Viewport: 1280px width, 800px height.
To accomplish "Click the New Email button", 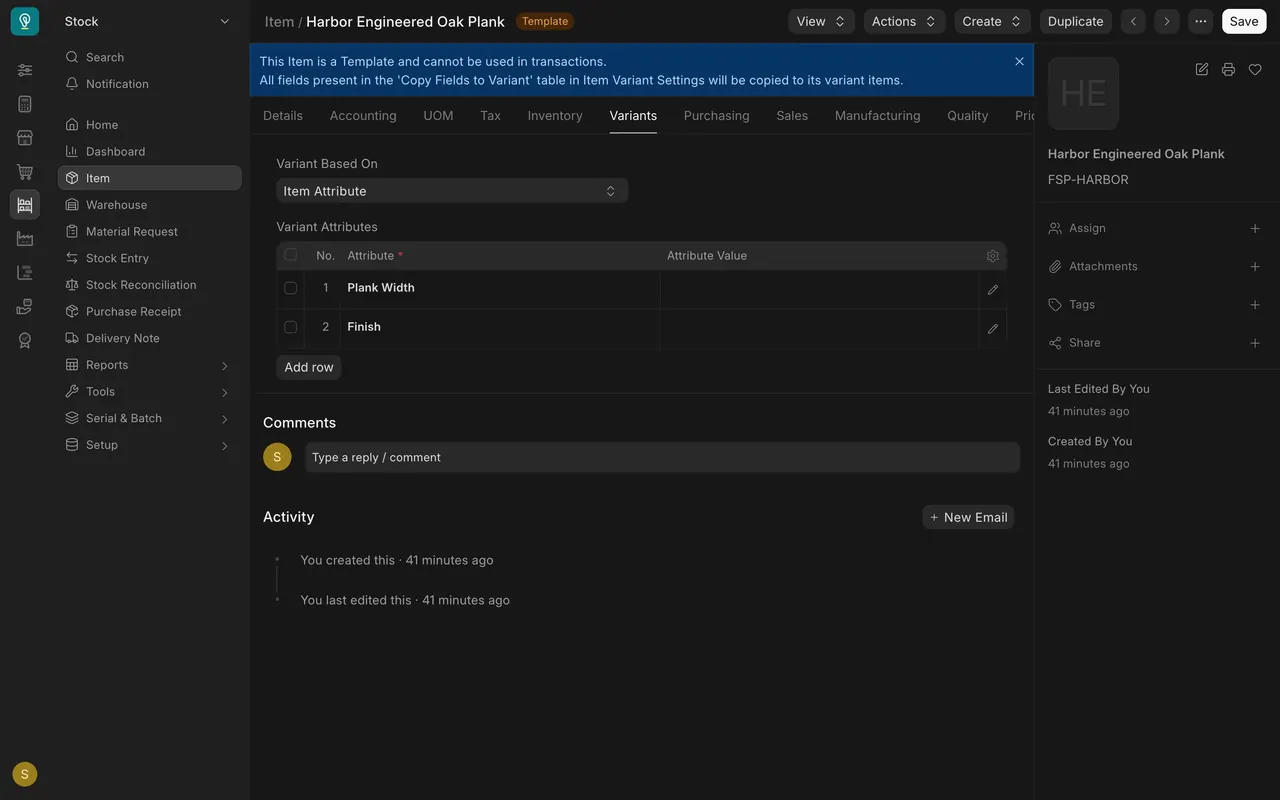I will coord(968,517).
